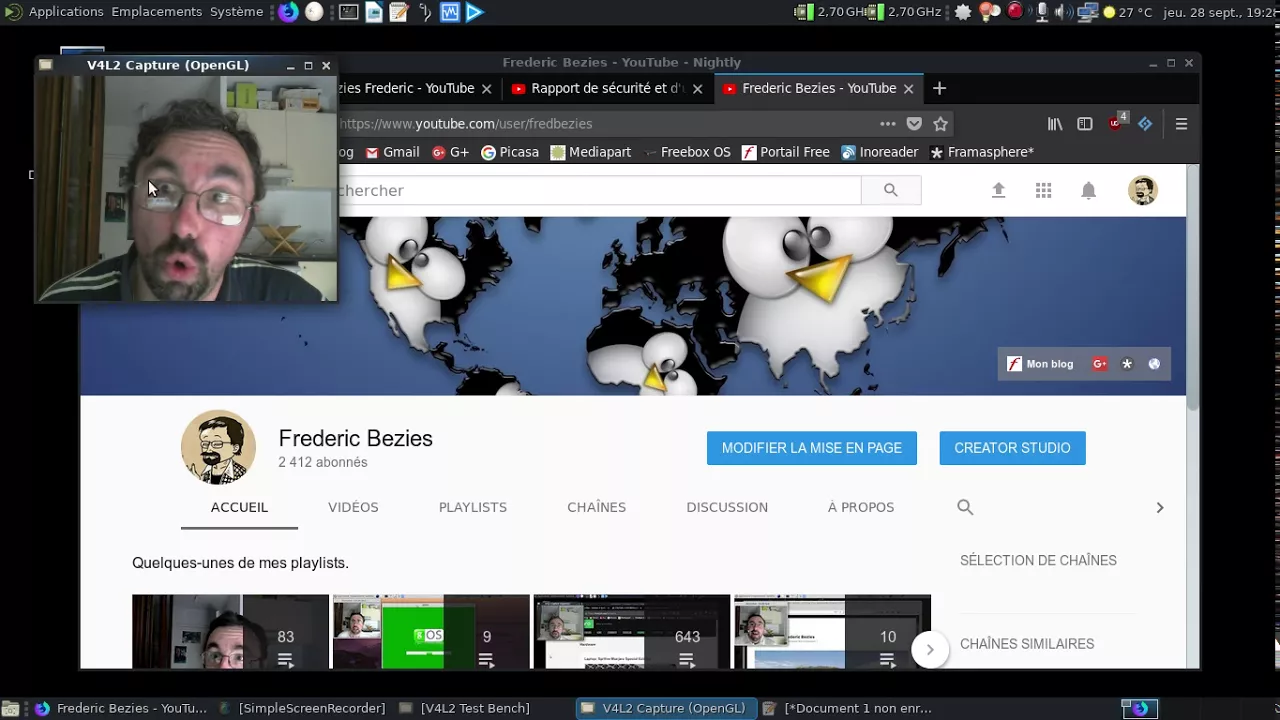Open the Inoreader bookmark
This screenshot has height=720, width=1280.
(880, 152)
